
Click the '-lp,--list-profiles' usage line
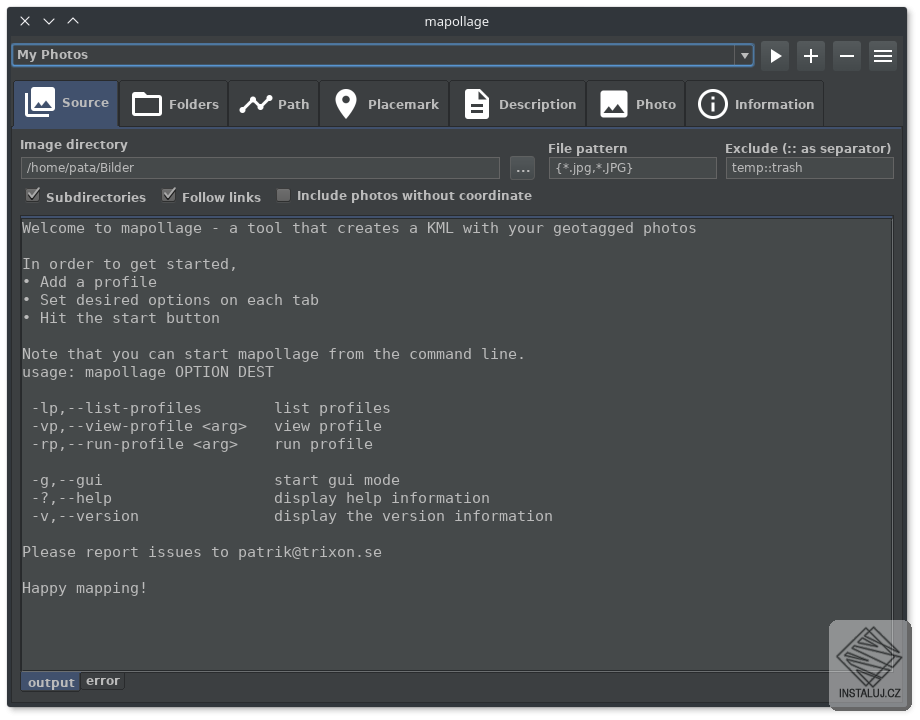coord(211,408)
